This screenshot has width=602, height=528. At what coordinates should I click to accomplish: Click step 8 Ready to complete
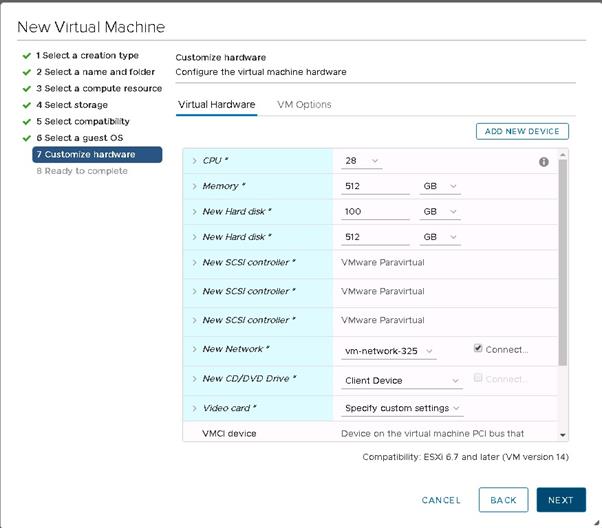tap(82, 171)
